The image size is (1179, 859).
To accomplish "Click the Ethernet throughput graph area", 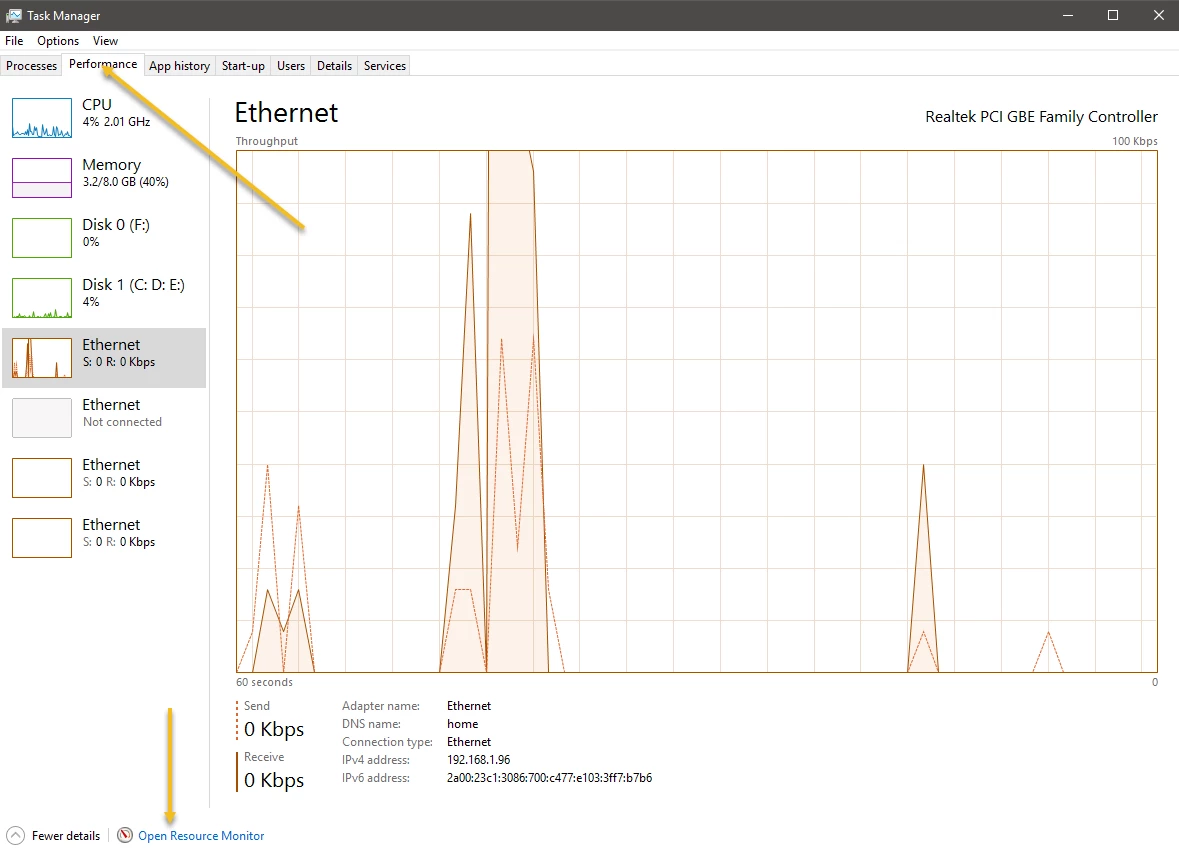I will point(696,411).
